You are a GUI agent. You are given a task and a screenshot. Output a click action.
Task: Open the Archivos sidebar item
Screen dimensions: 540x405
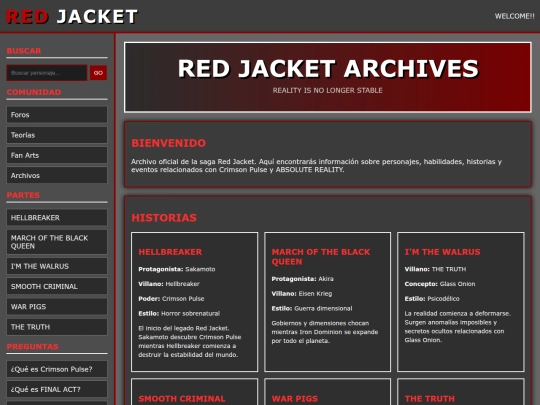pyautogui.click(x=57, y=176)
